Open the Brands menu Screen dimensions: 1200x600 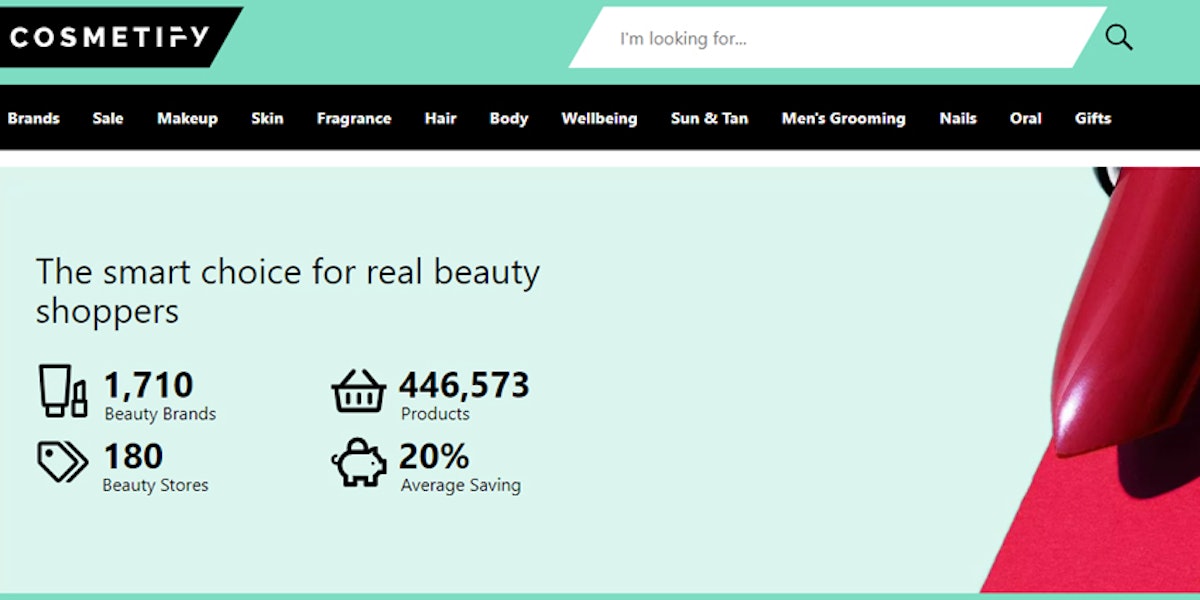34,118
